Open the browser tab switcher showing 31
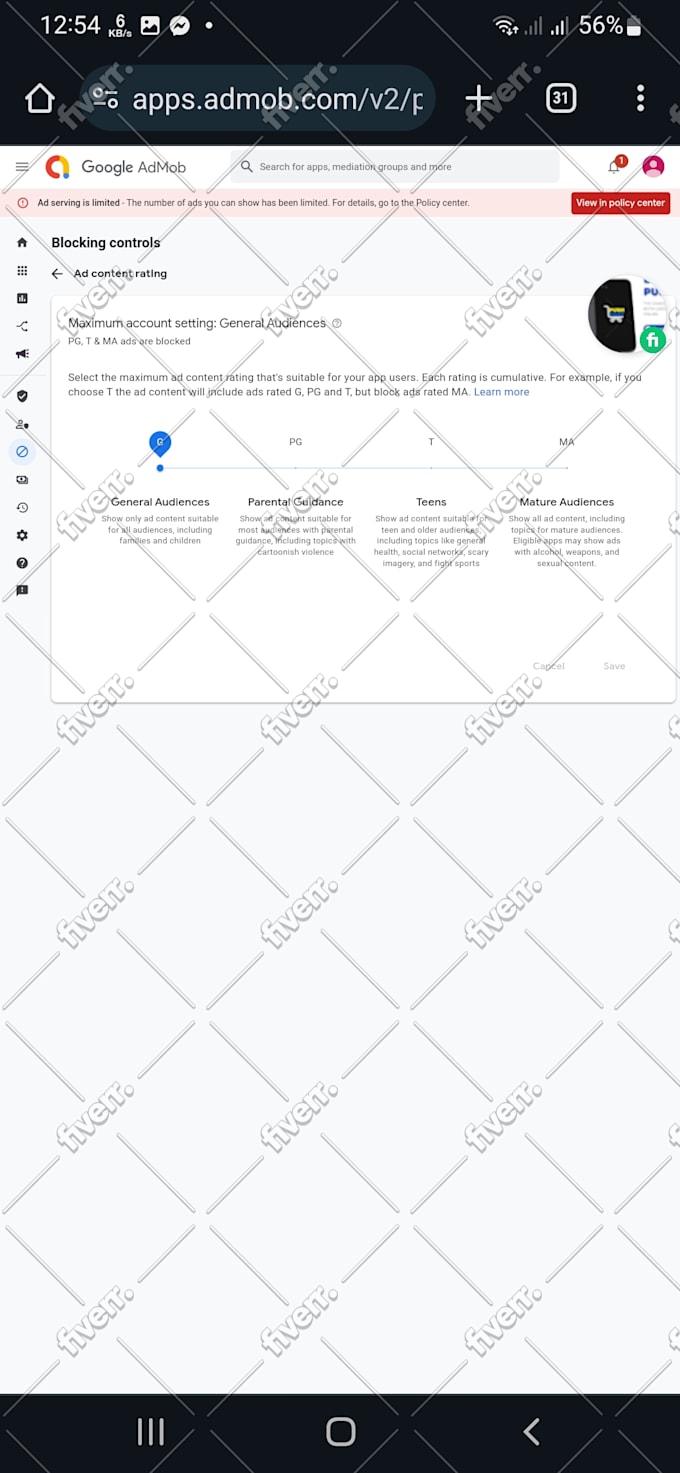Viewport: 680px width, 1473px height. pos(560,98)
